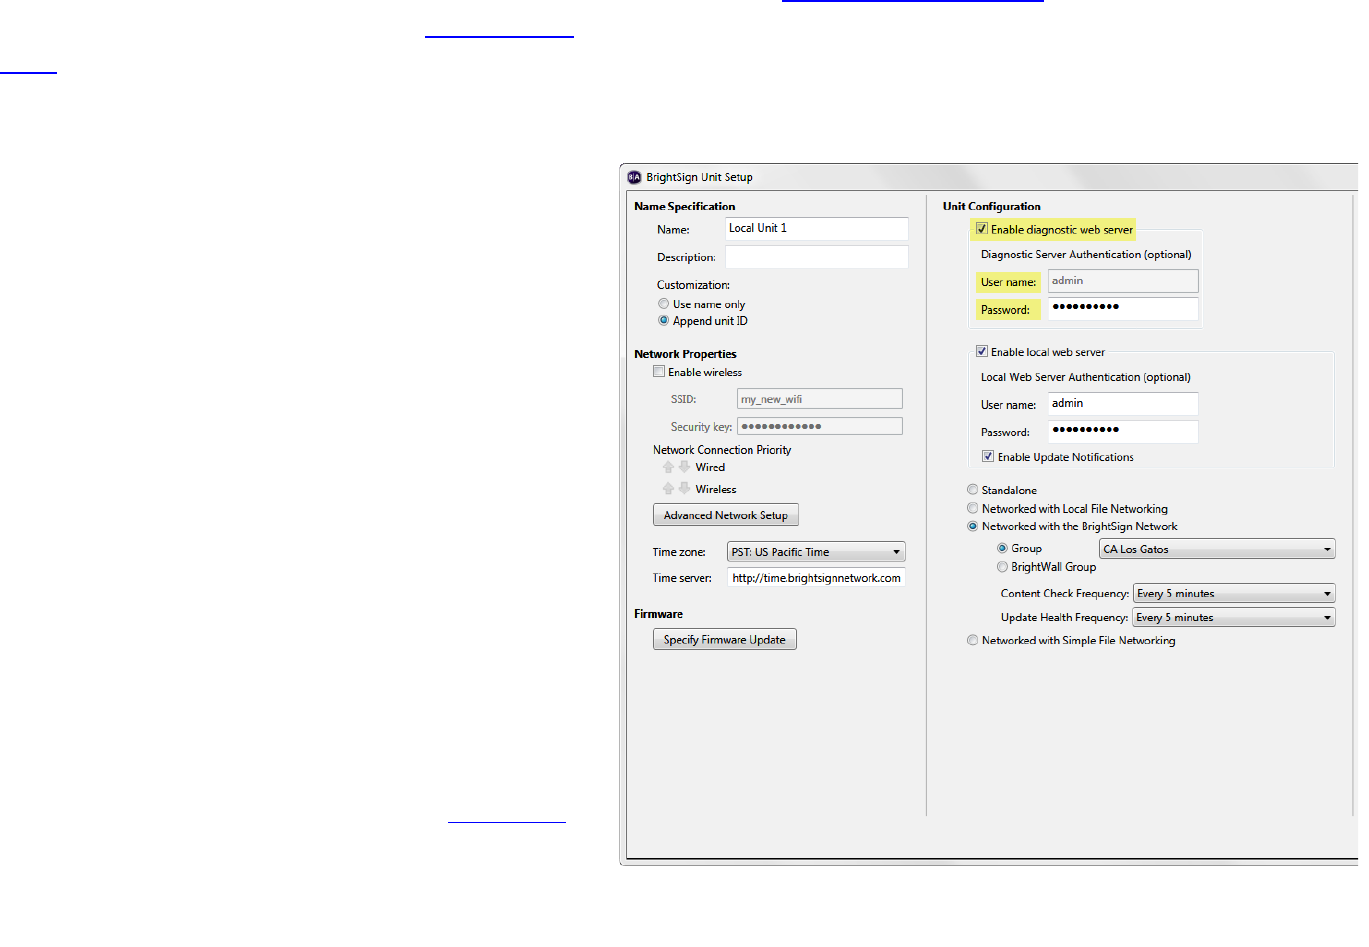Move Wireless connection up in priority
1369x947 pixels.
coord(668,489)
